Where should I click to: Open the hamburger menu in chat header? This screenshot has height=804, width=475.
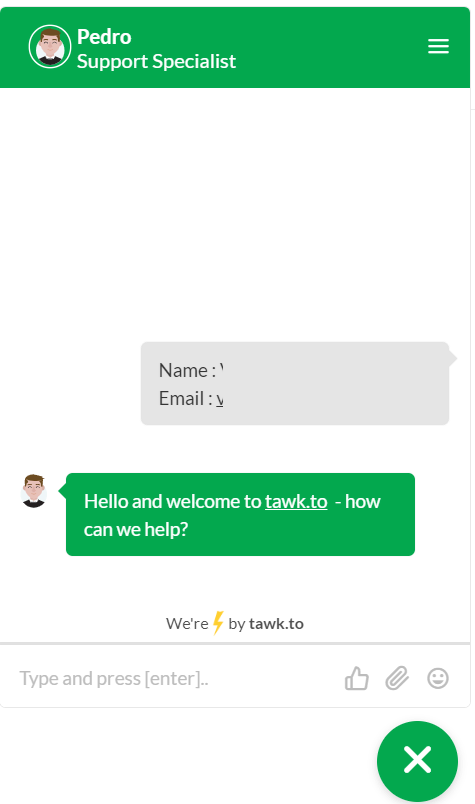438,46
